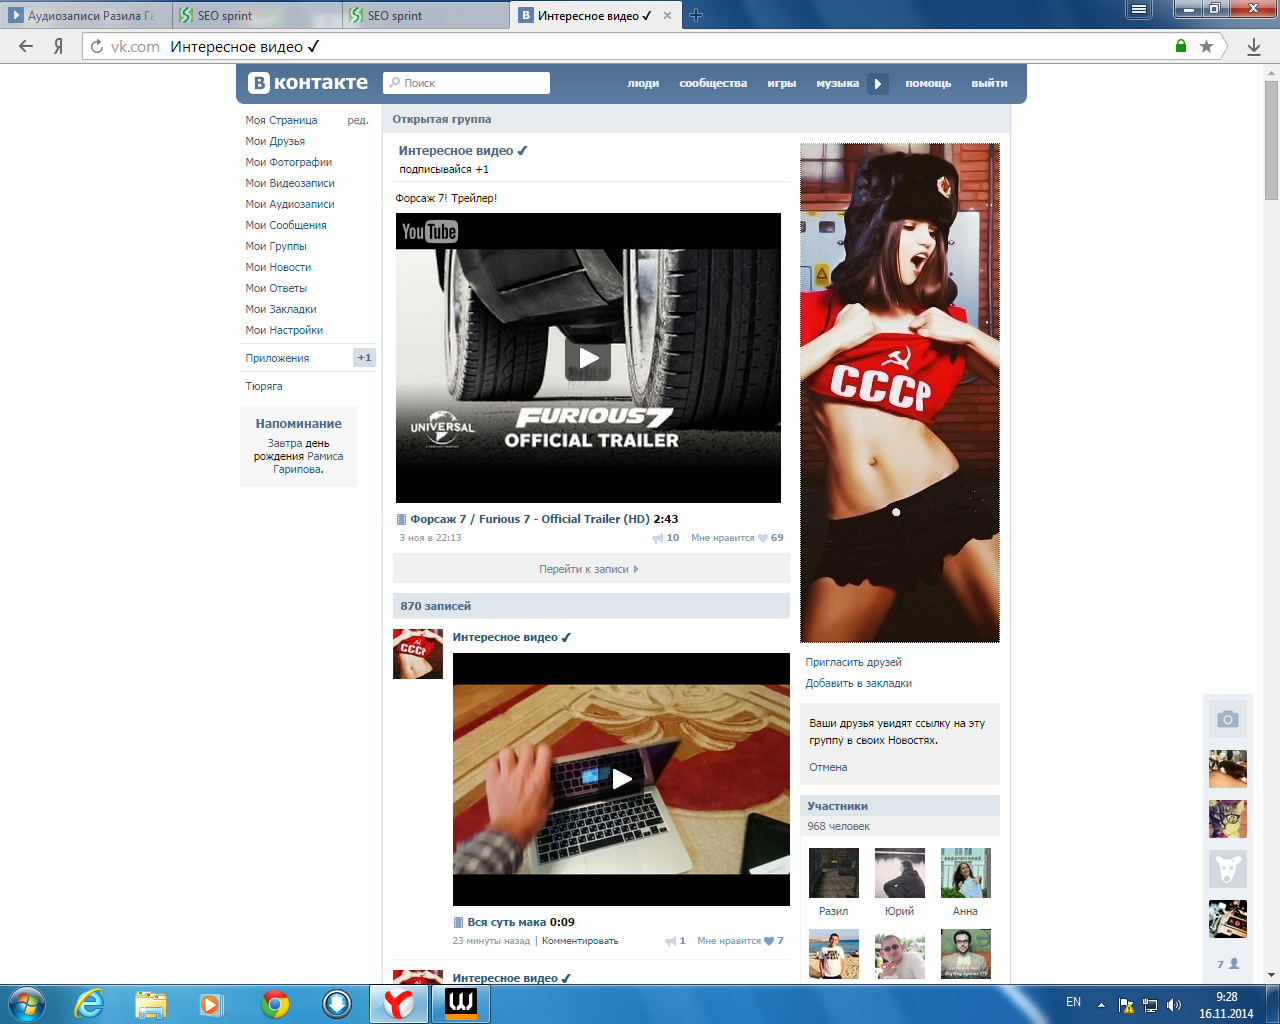This screenshot has height=1024, width=1280.
Task: Switch to first 'SEO sprint' tab
Action: [x=258, y=15]
